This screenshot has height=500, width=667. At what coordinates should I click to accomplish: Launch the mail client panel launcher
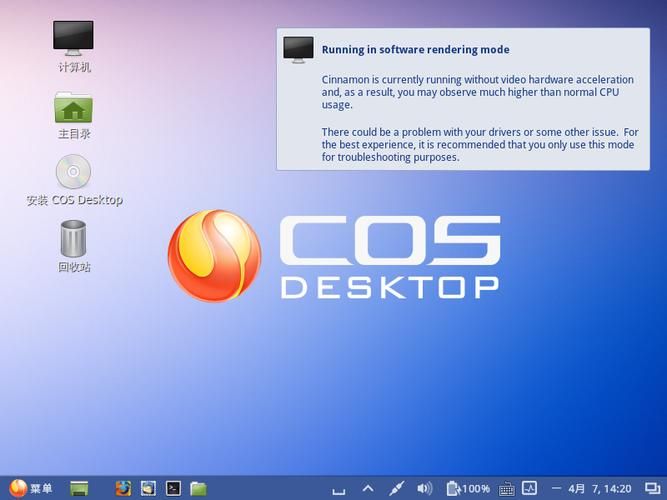[x=148, y=488]
